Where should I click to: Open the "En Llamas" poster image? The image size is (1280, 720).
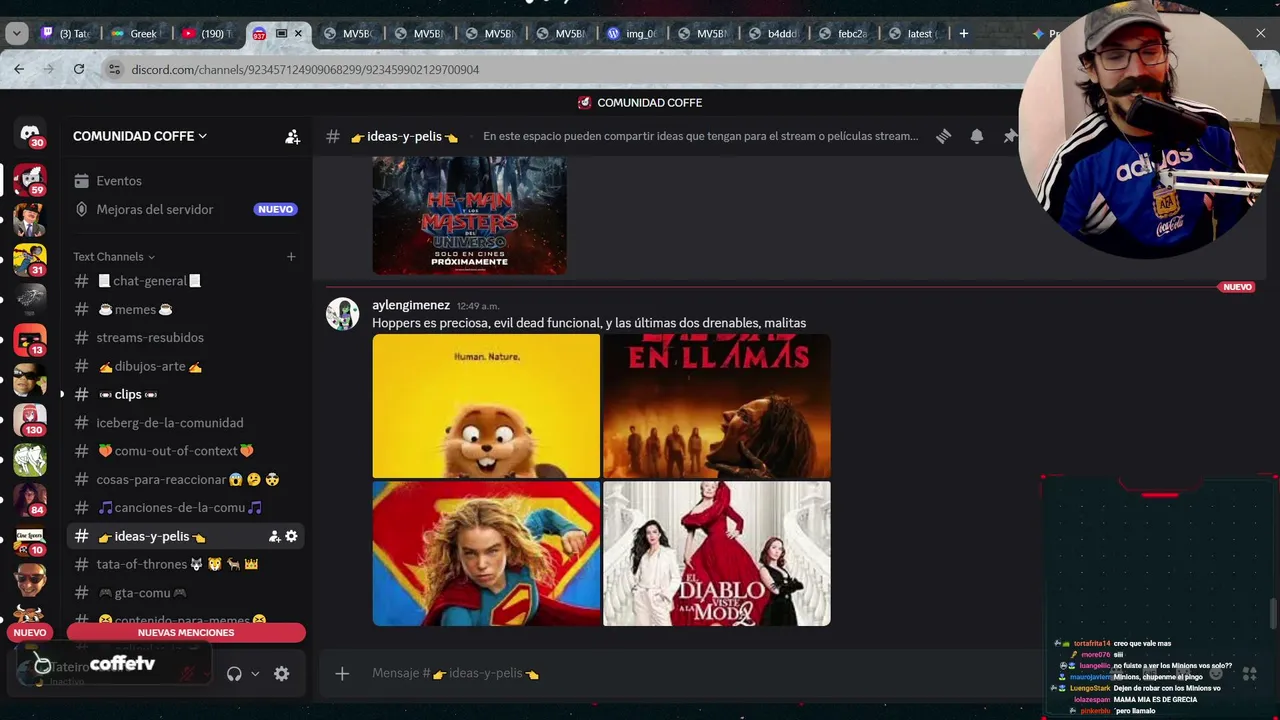click(x=717, y=406)
